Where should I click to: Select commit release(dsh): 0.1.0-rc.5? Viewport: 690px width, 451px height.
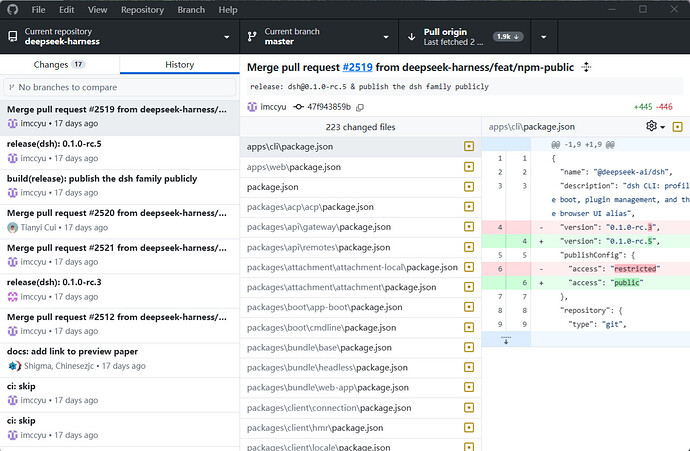click(x=120, y=151)
